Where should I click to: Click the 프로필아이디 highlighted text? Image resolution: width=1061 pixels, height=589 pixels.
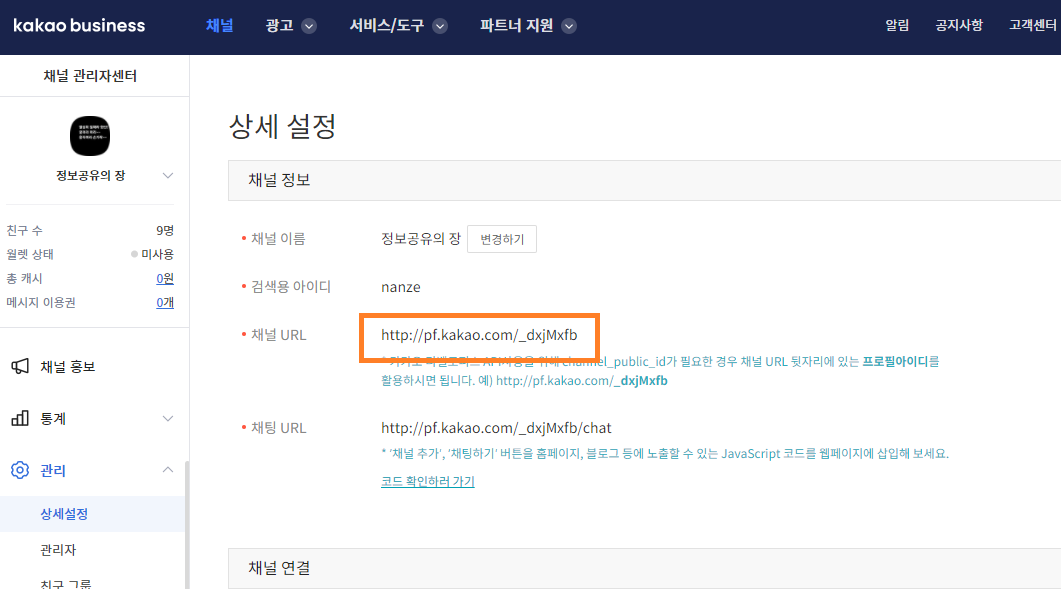coord(895,362)
